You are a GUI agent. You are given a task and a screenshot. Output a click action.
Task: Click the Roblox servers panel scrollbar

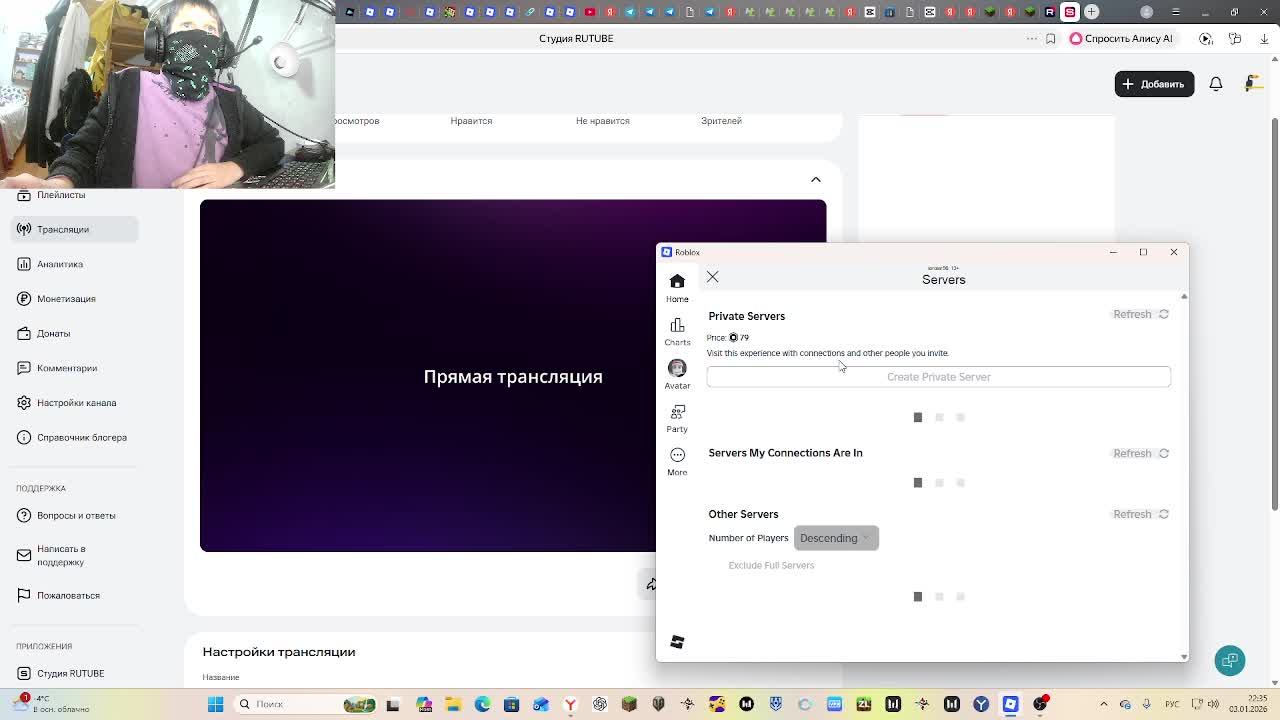pos(1184,476)
